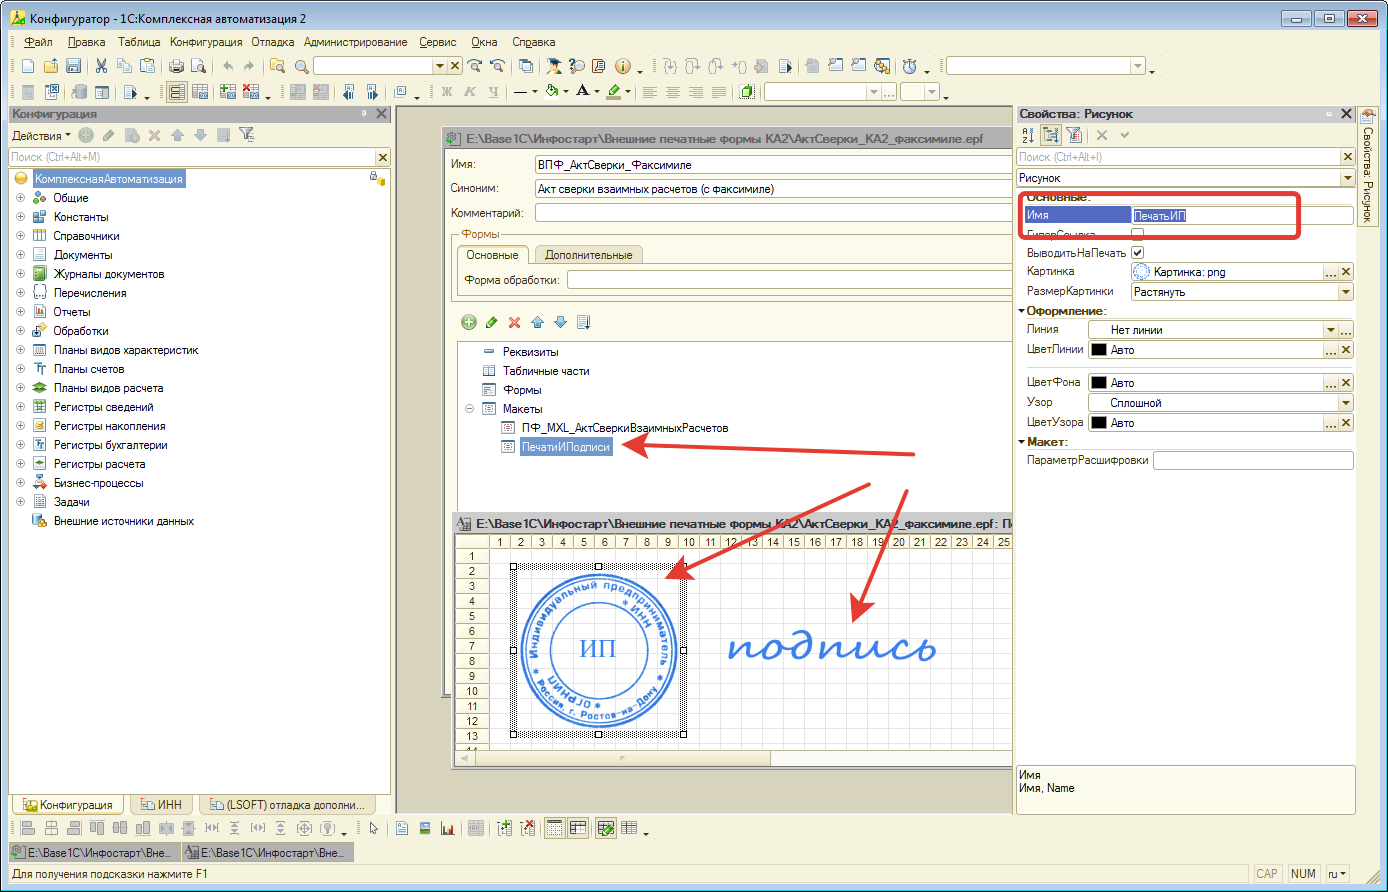
Task: Open the Действия dropdown in Конфигурация panel
Action: click(41, 135)
